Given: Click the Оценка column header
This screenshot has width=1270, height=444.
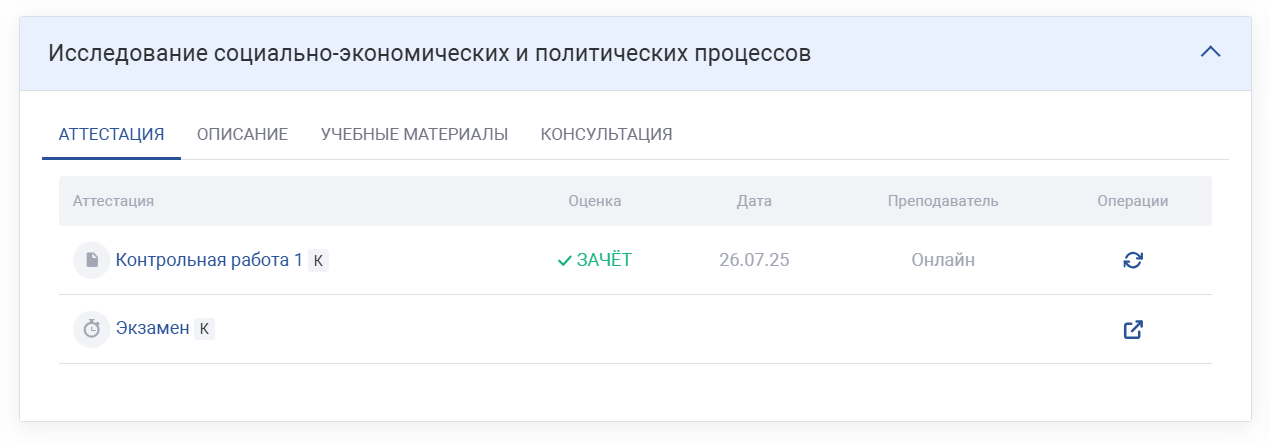Looking at the screenshot, I should (x=594, y=201).
